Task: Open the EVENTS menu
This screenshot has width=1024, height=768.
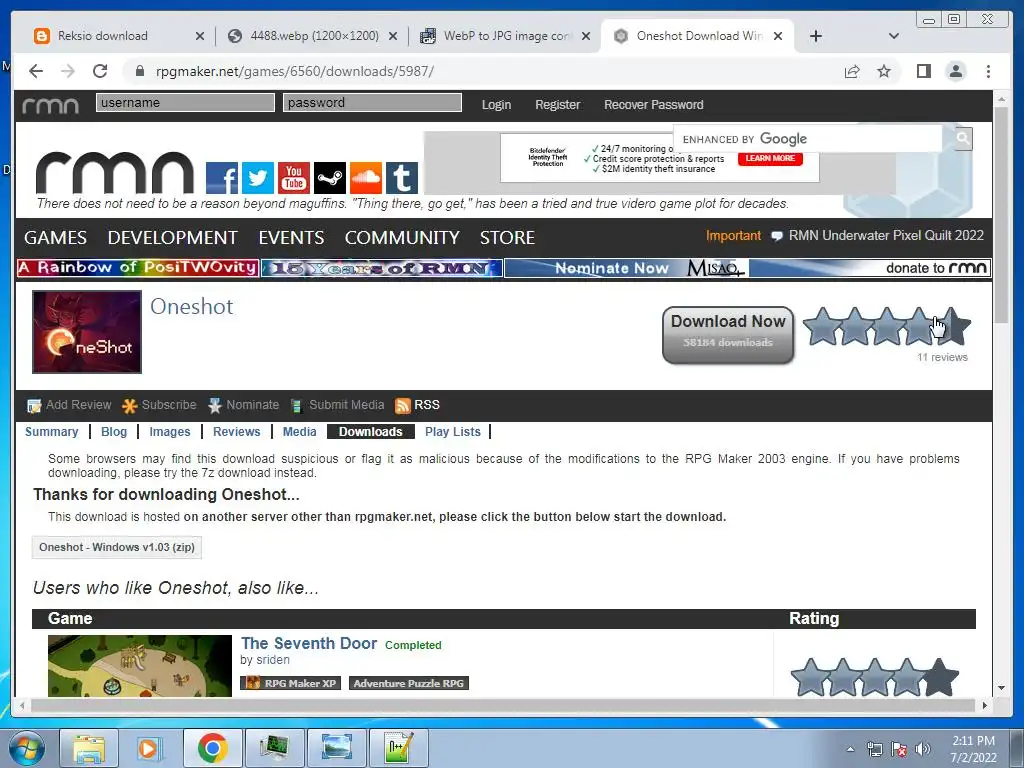Action: pyautogui.click(x=291, y=238)
